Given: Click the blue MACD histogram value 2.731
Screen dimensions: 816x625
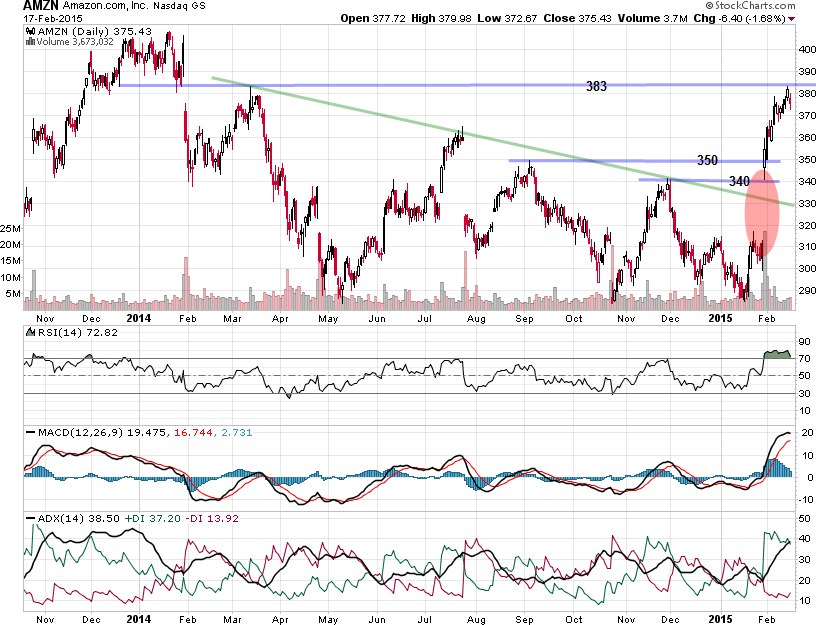Looking at the screenshot, I should click(x=237, y=432).
